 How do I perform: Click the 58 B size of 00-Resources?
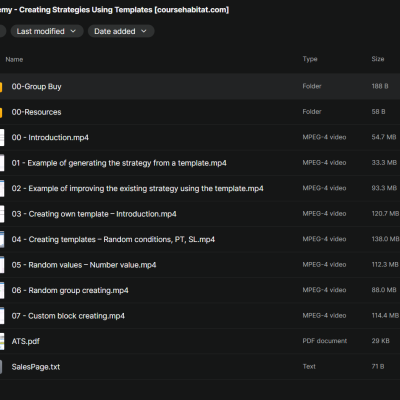click(378, 112)
